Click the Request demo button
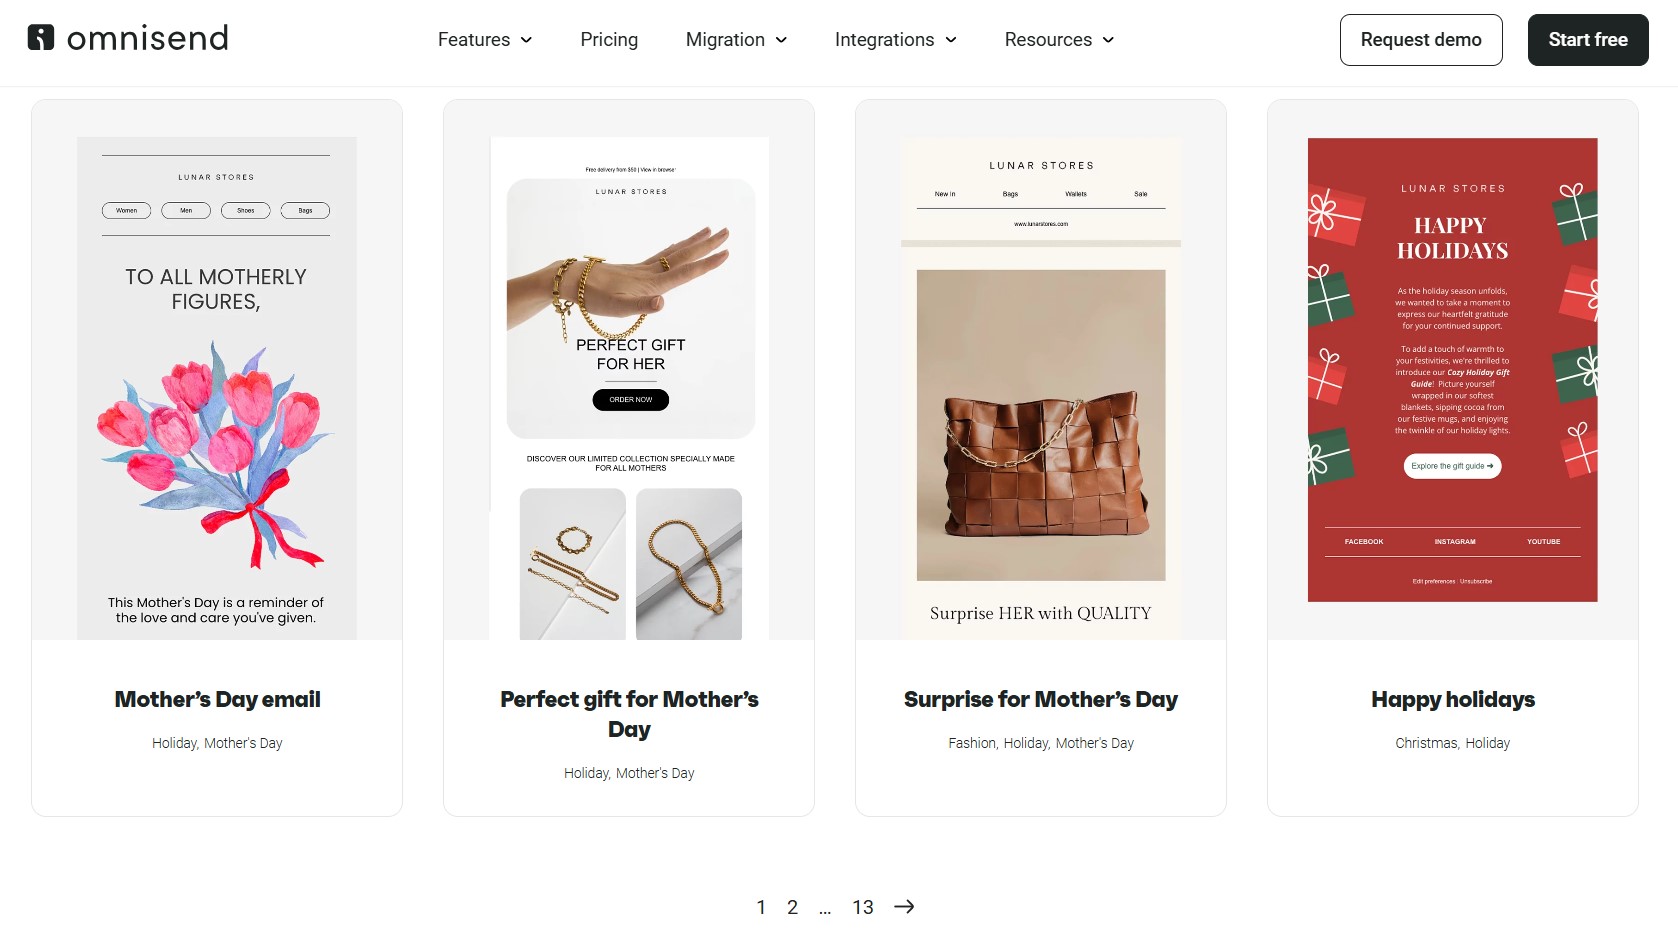The image size is (1678, 934). [1421, 40]
